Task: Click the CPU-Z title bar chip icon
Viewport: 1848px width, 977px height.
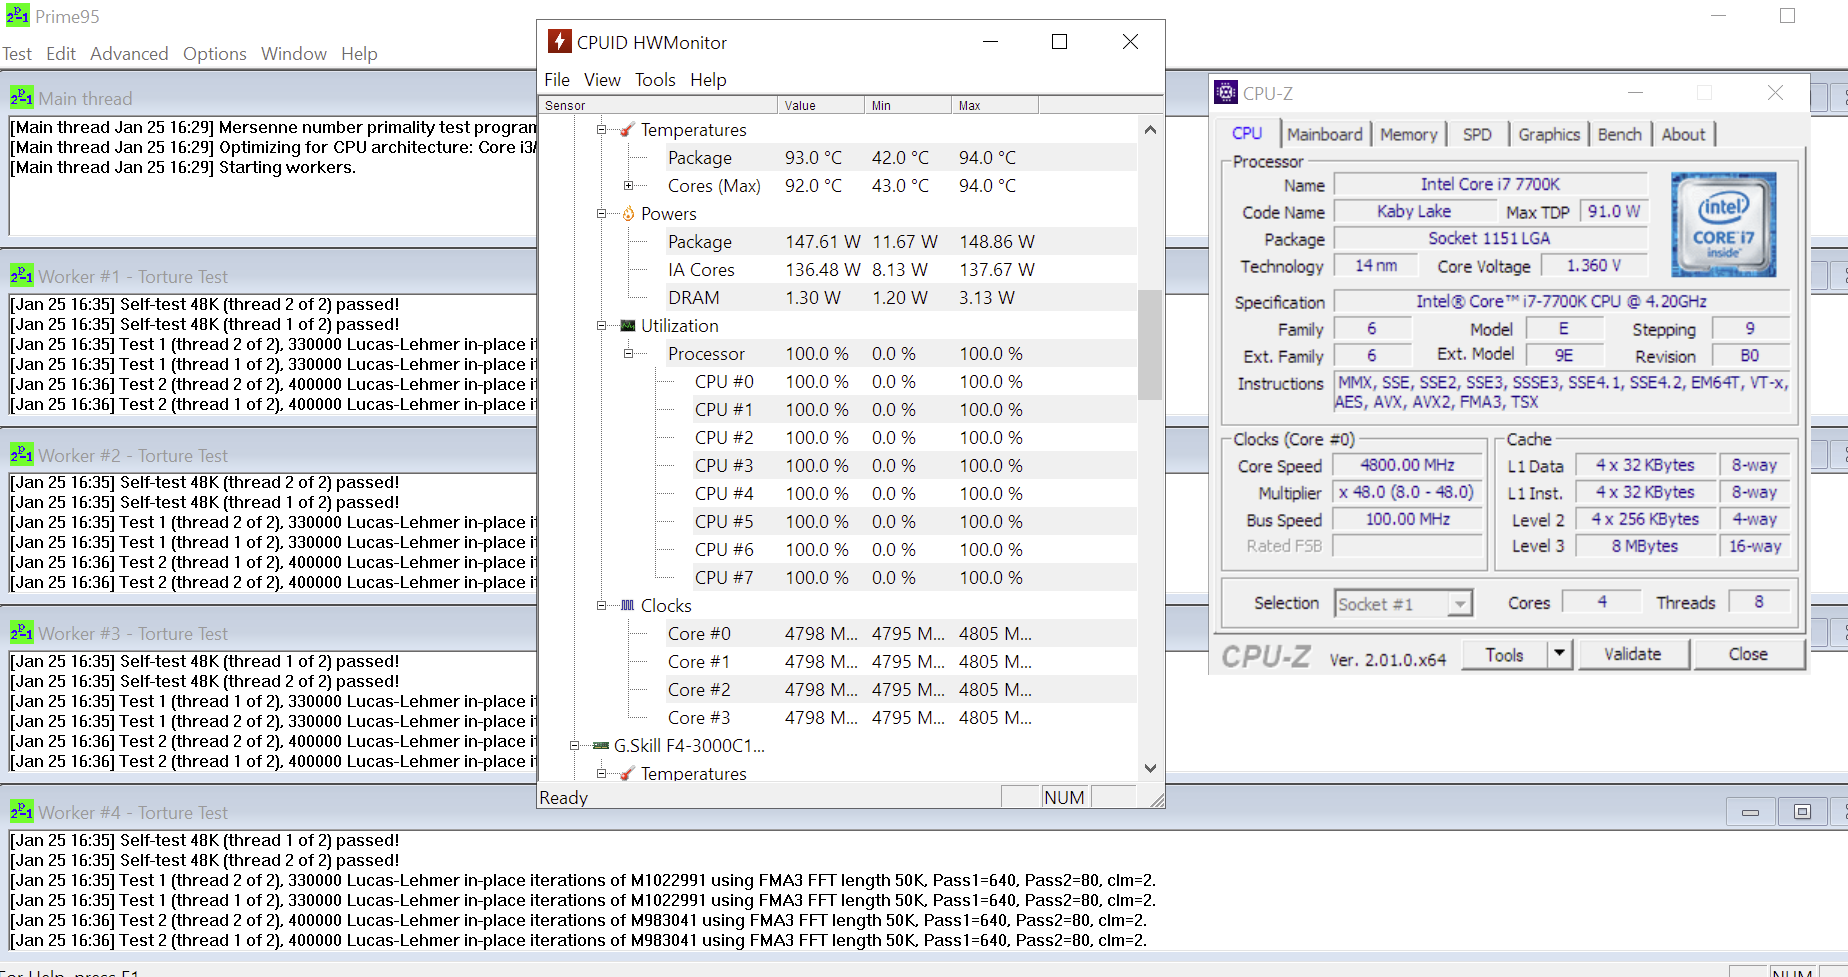Action: pyautogui.click(x=1225, y=93)
